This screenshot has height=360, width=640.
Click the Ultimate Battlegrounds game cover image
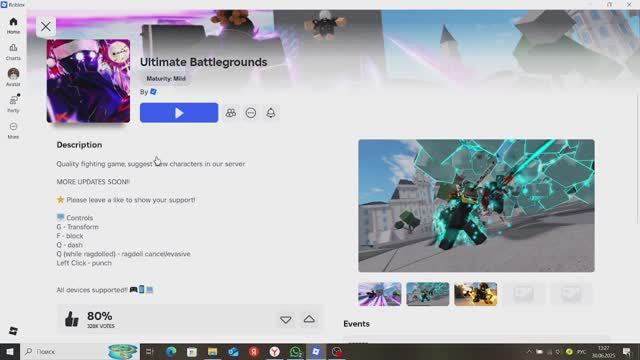tap(88, 81)
